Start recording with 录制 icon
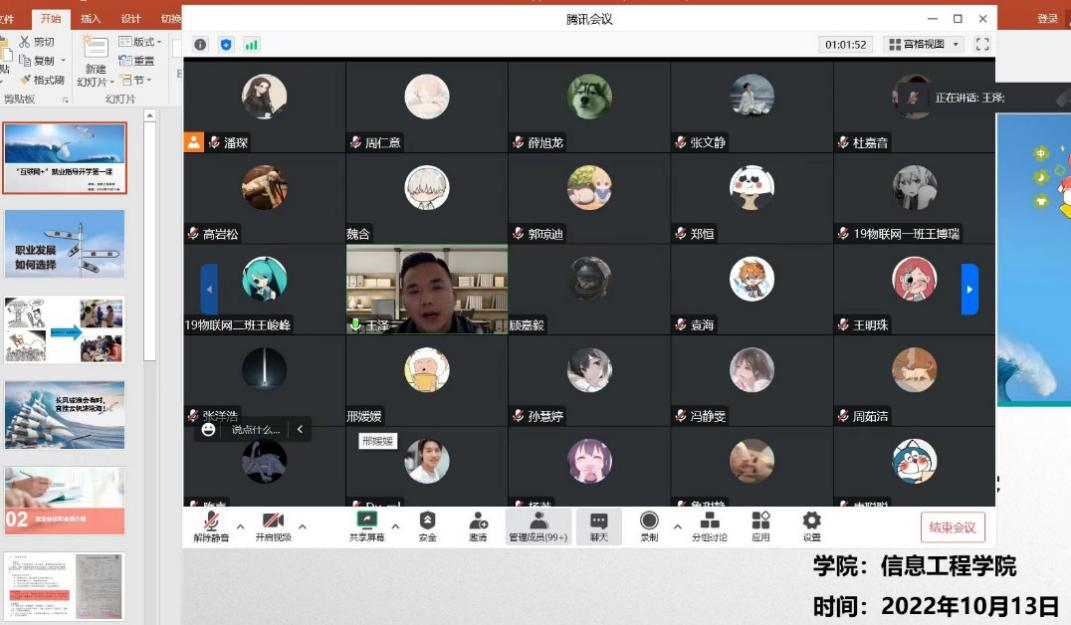1071x625 pixels. [649, 521]
